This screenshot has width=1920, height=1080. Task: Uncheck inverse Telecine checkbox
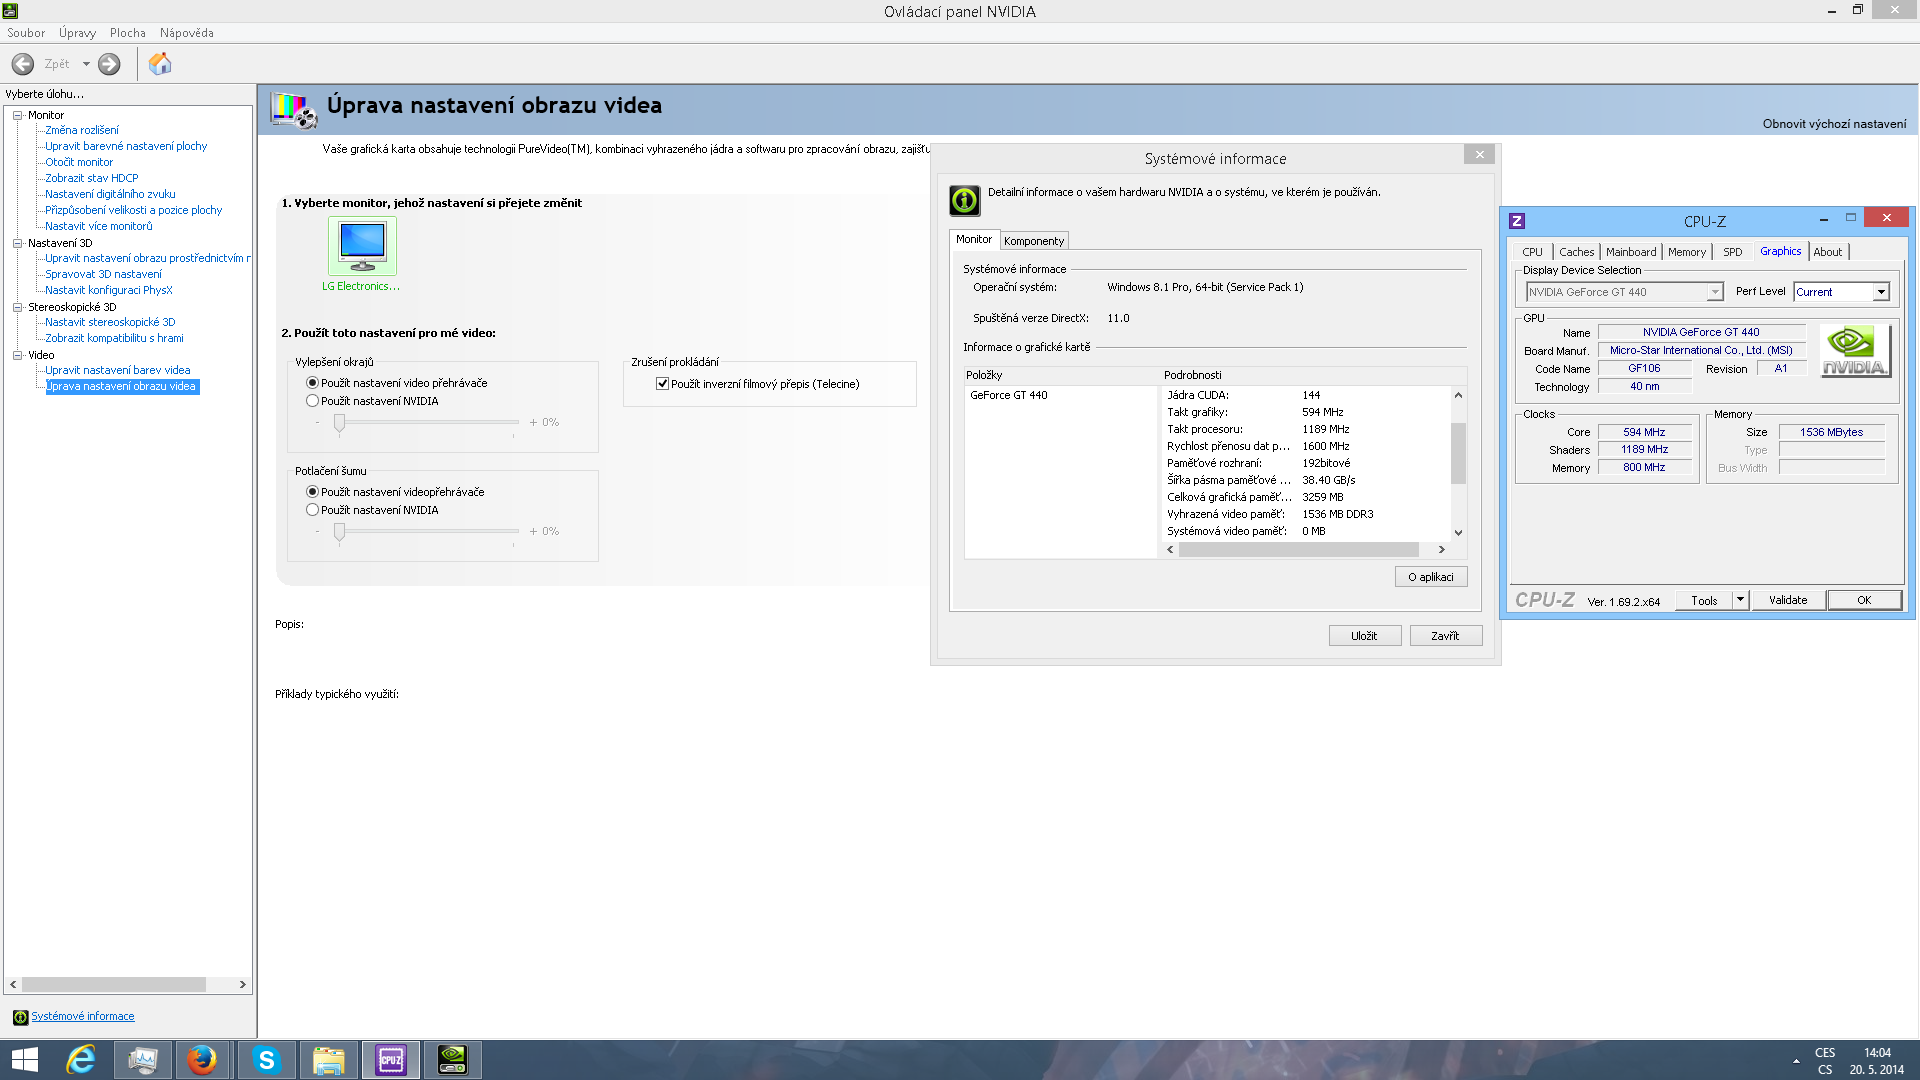(x=662, y=384)
